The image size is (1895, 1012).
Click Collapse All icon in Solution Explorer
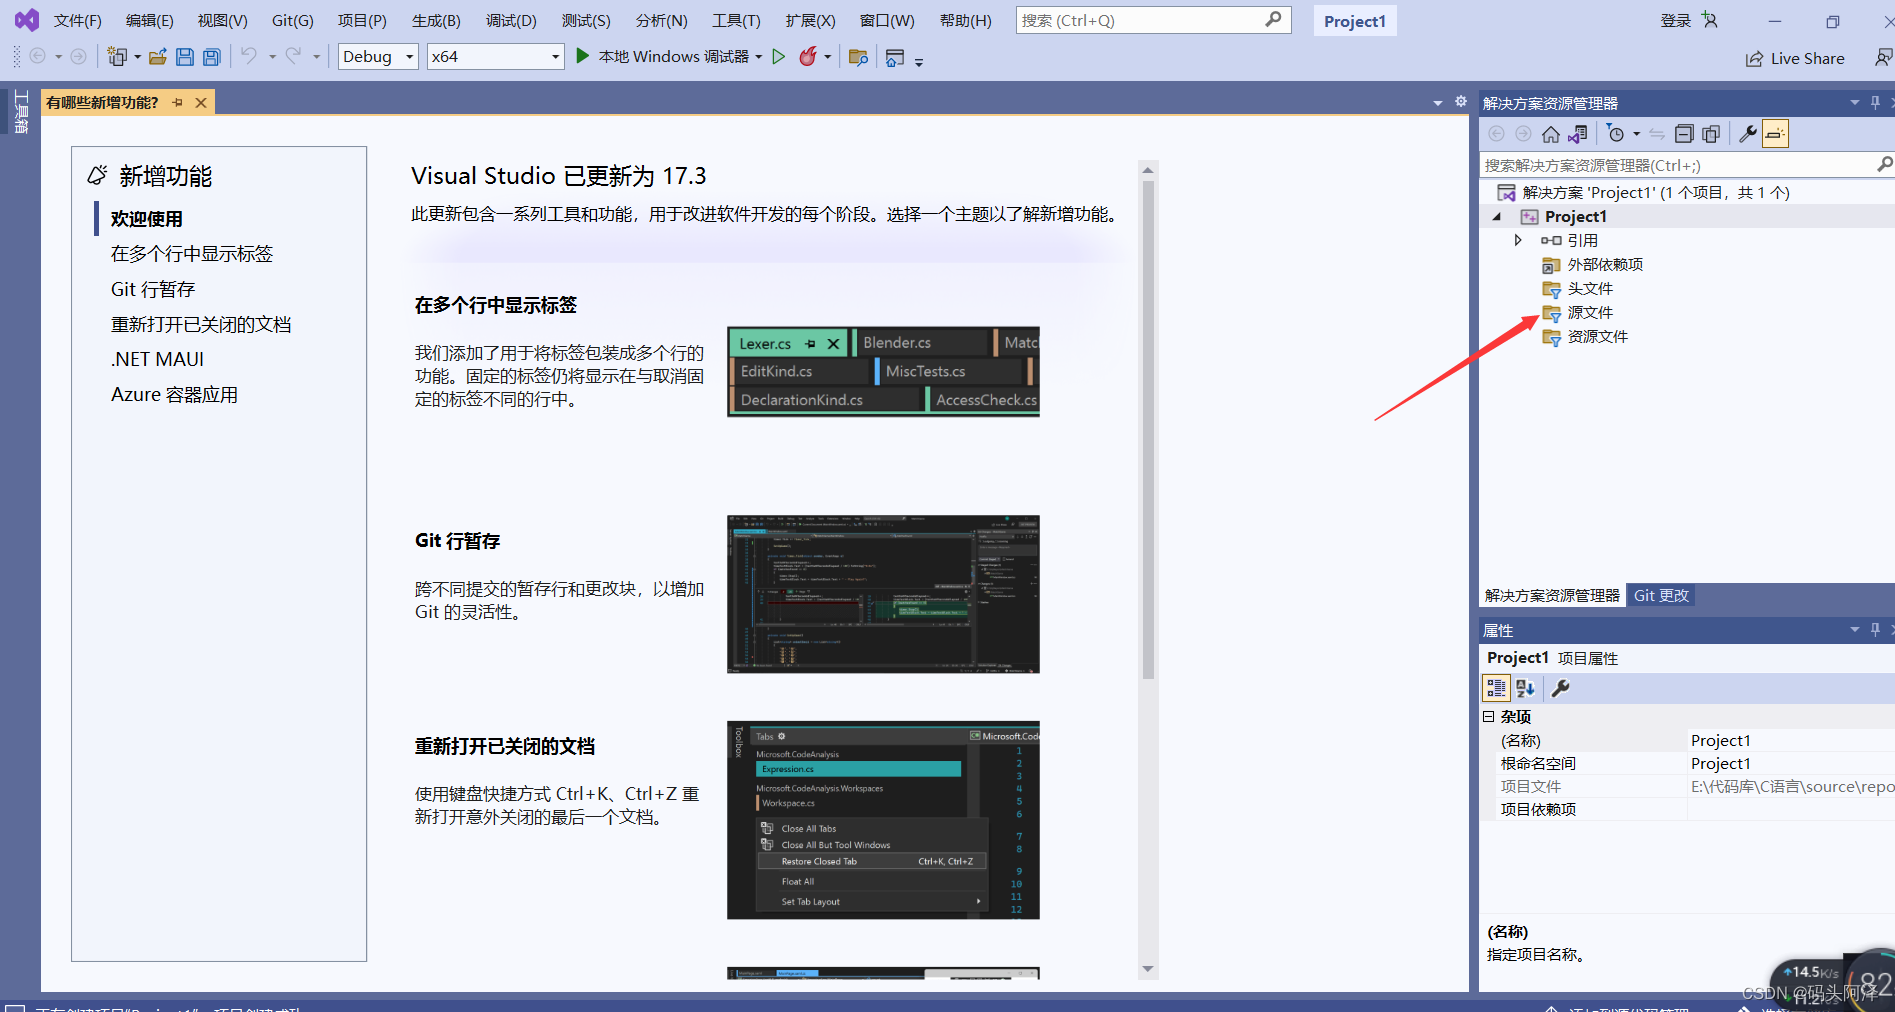[x=1684, y=134]
